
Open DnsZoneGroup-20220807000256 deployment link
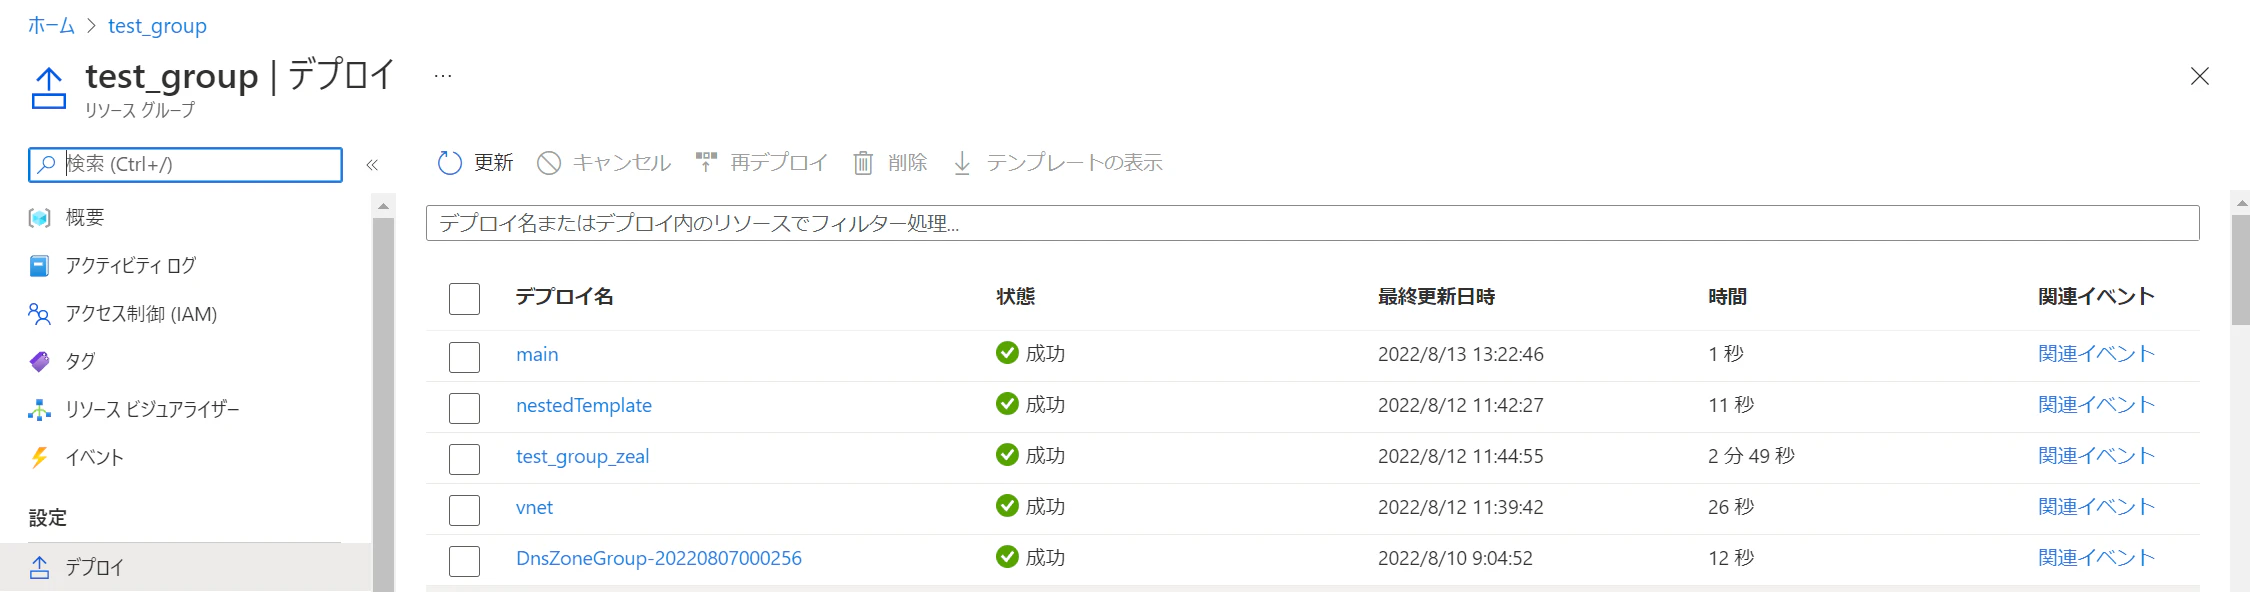659,558
